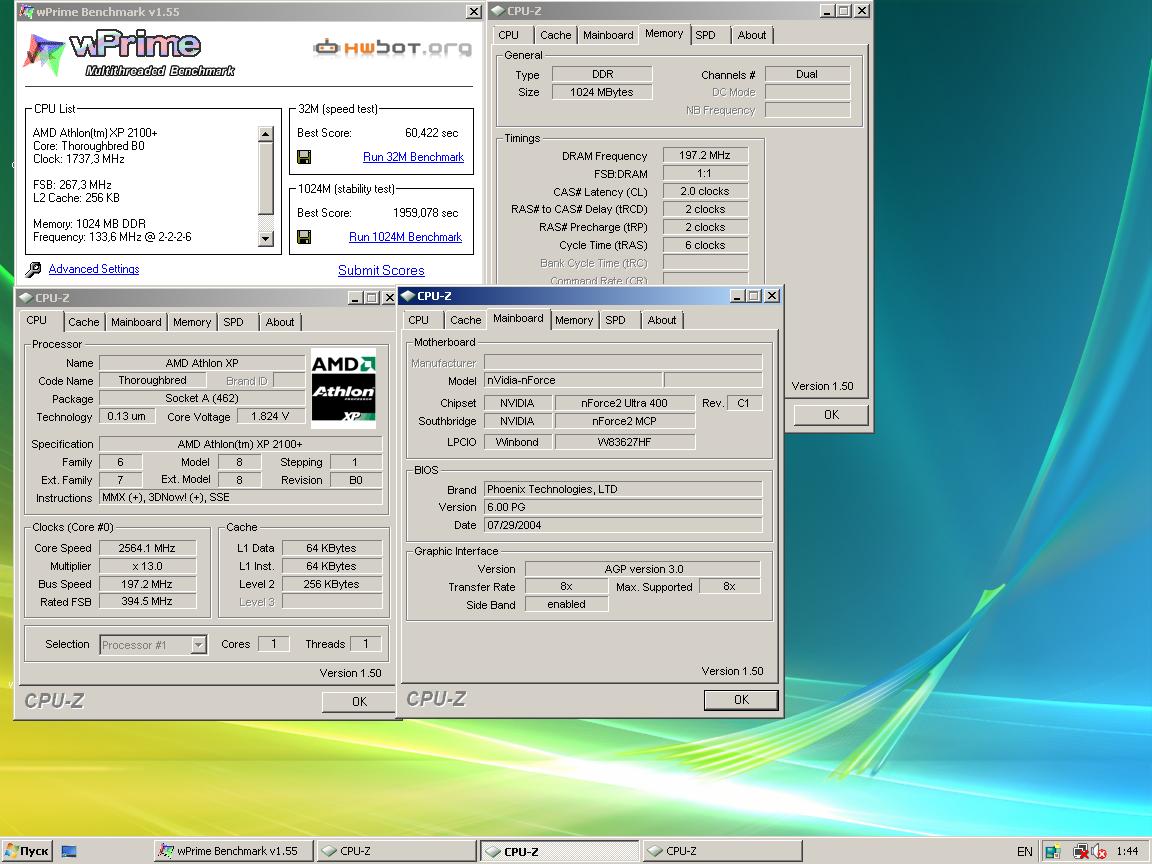Click the Thoroughbred code name field
Screen dimensions: 1152x864
click(152, 380)
